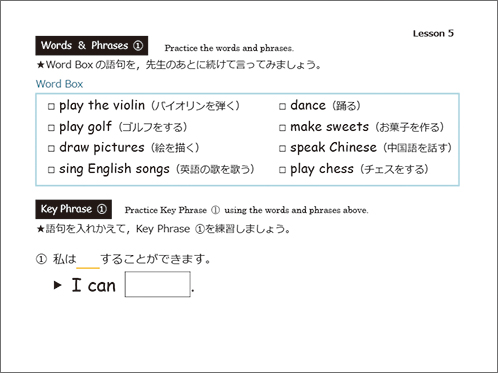Viewport: 498px width, 373px height.
Task: Check the 'draw pictures' checkbox
Action: pos(51,148)
